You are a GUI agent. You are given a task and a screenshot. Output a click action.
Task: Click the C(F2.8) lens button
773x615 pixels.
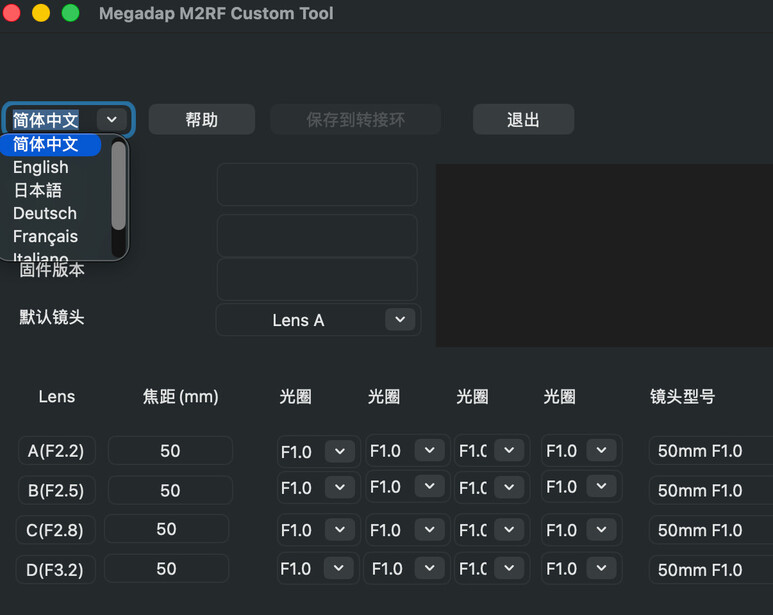55,530
